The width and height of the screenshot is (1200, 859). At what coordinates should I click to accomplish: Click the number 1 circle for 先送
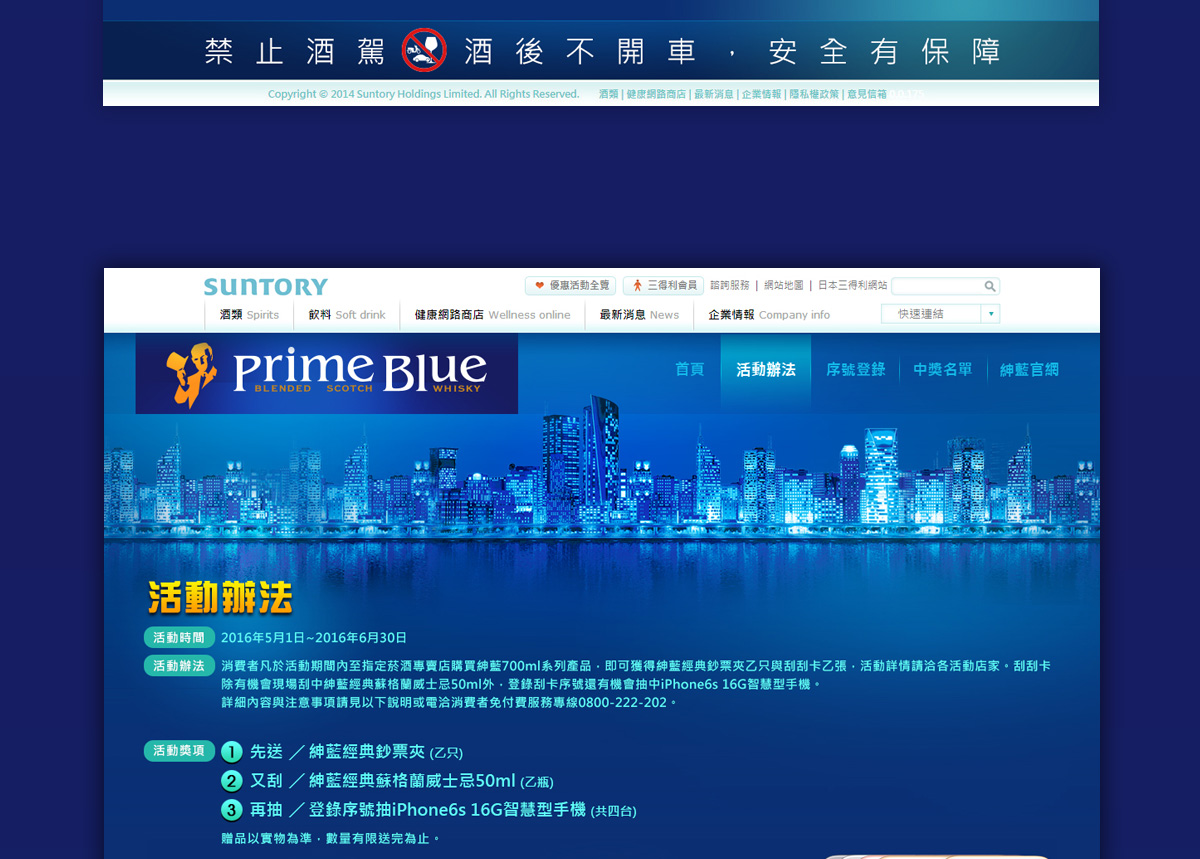click(x=232, y=752)
